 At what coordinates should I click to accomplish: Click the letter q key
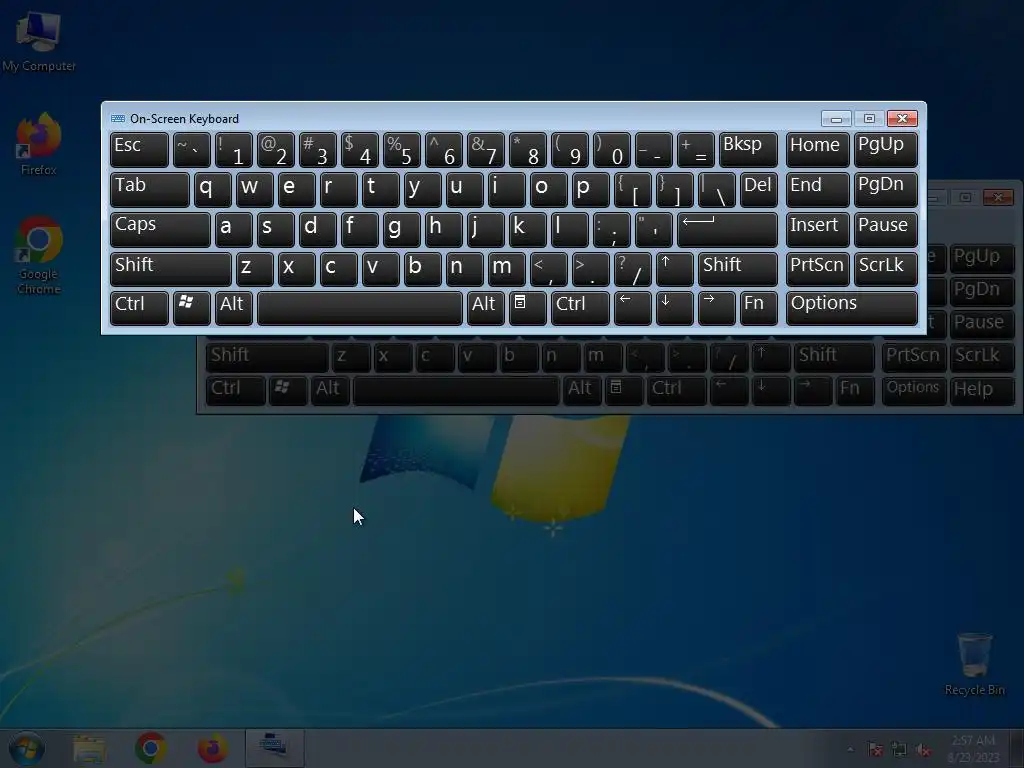tap(212, 189)
